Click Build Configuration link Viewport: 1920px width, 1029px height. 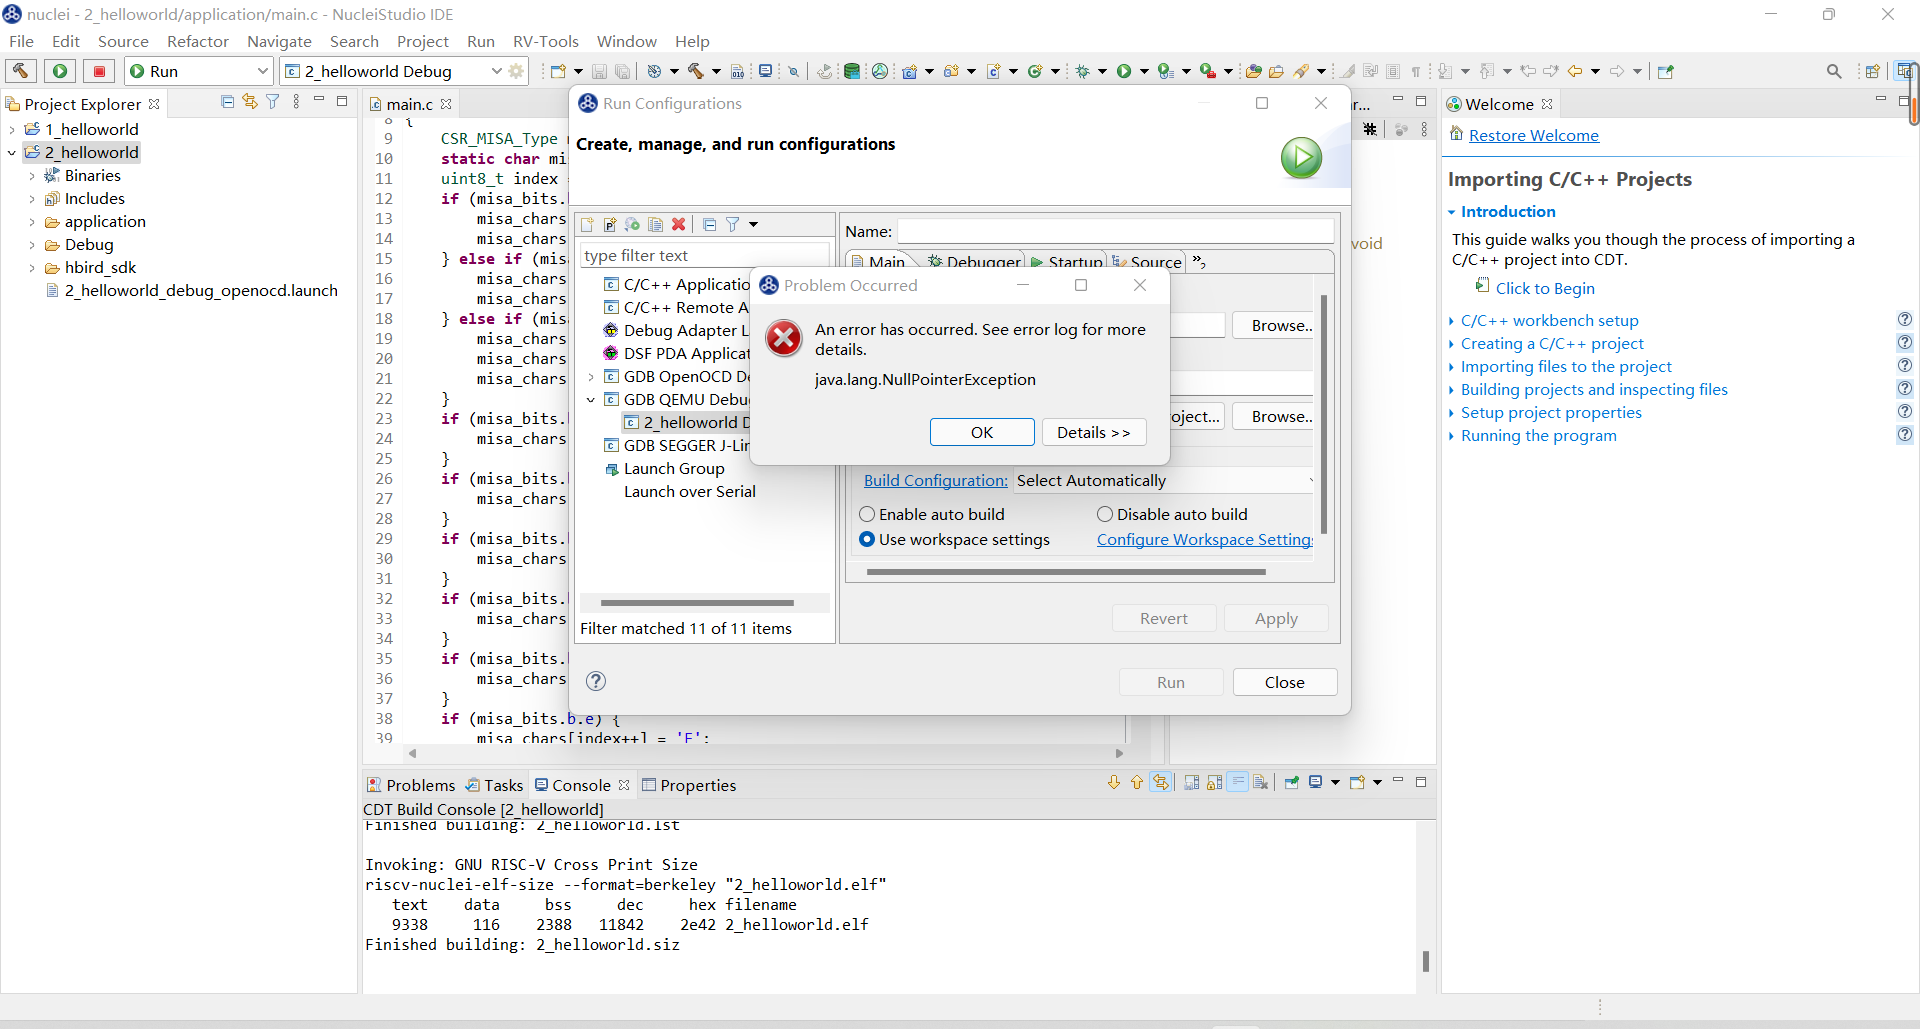(x=936, y=480)
